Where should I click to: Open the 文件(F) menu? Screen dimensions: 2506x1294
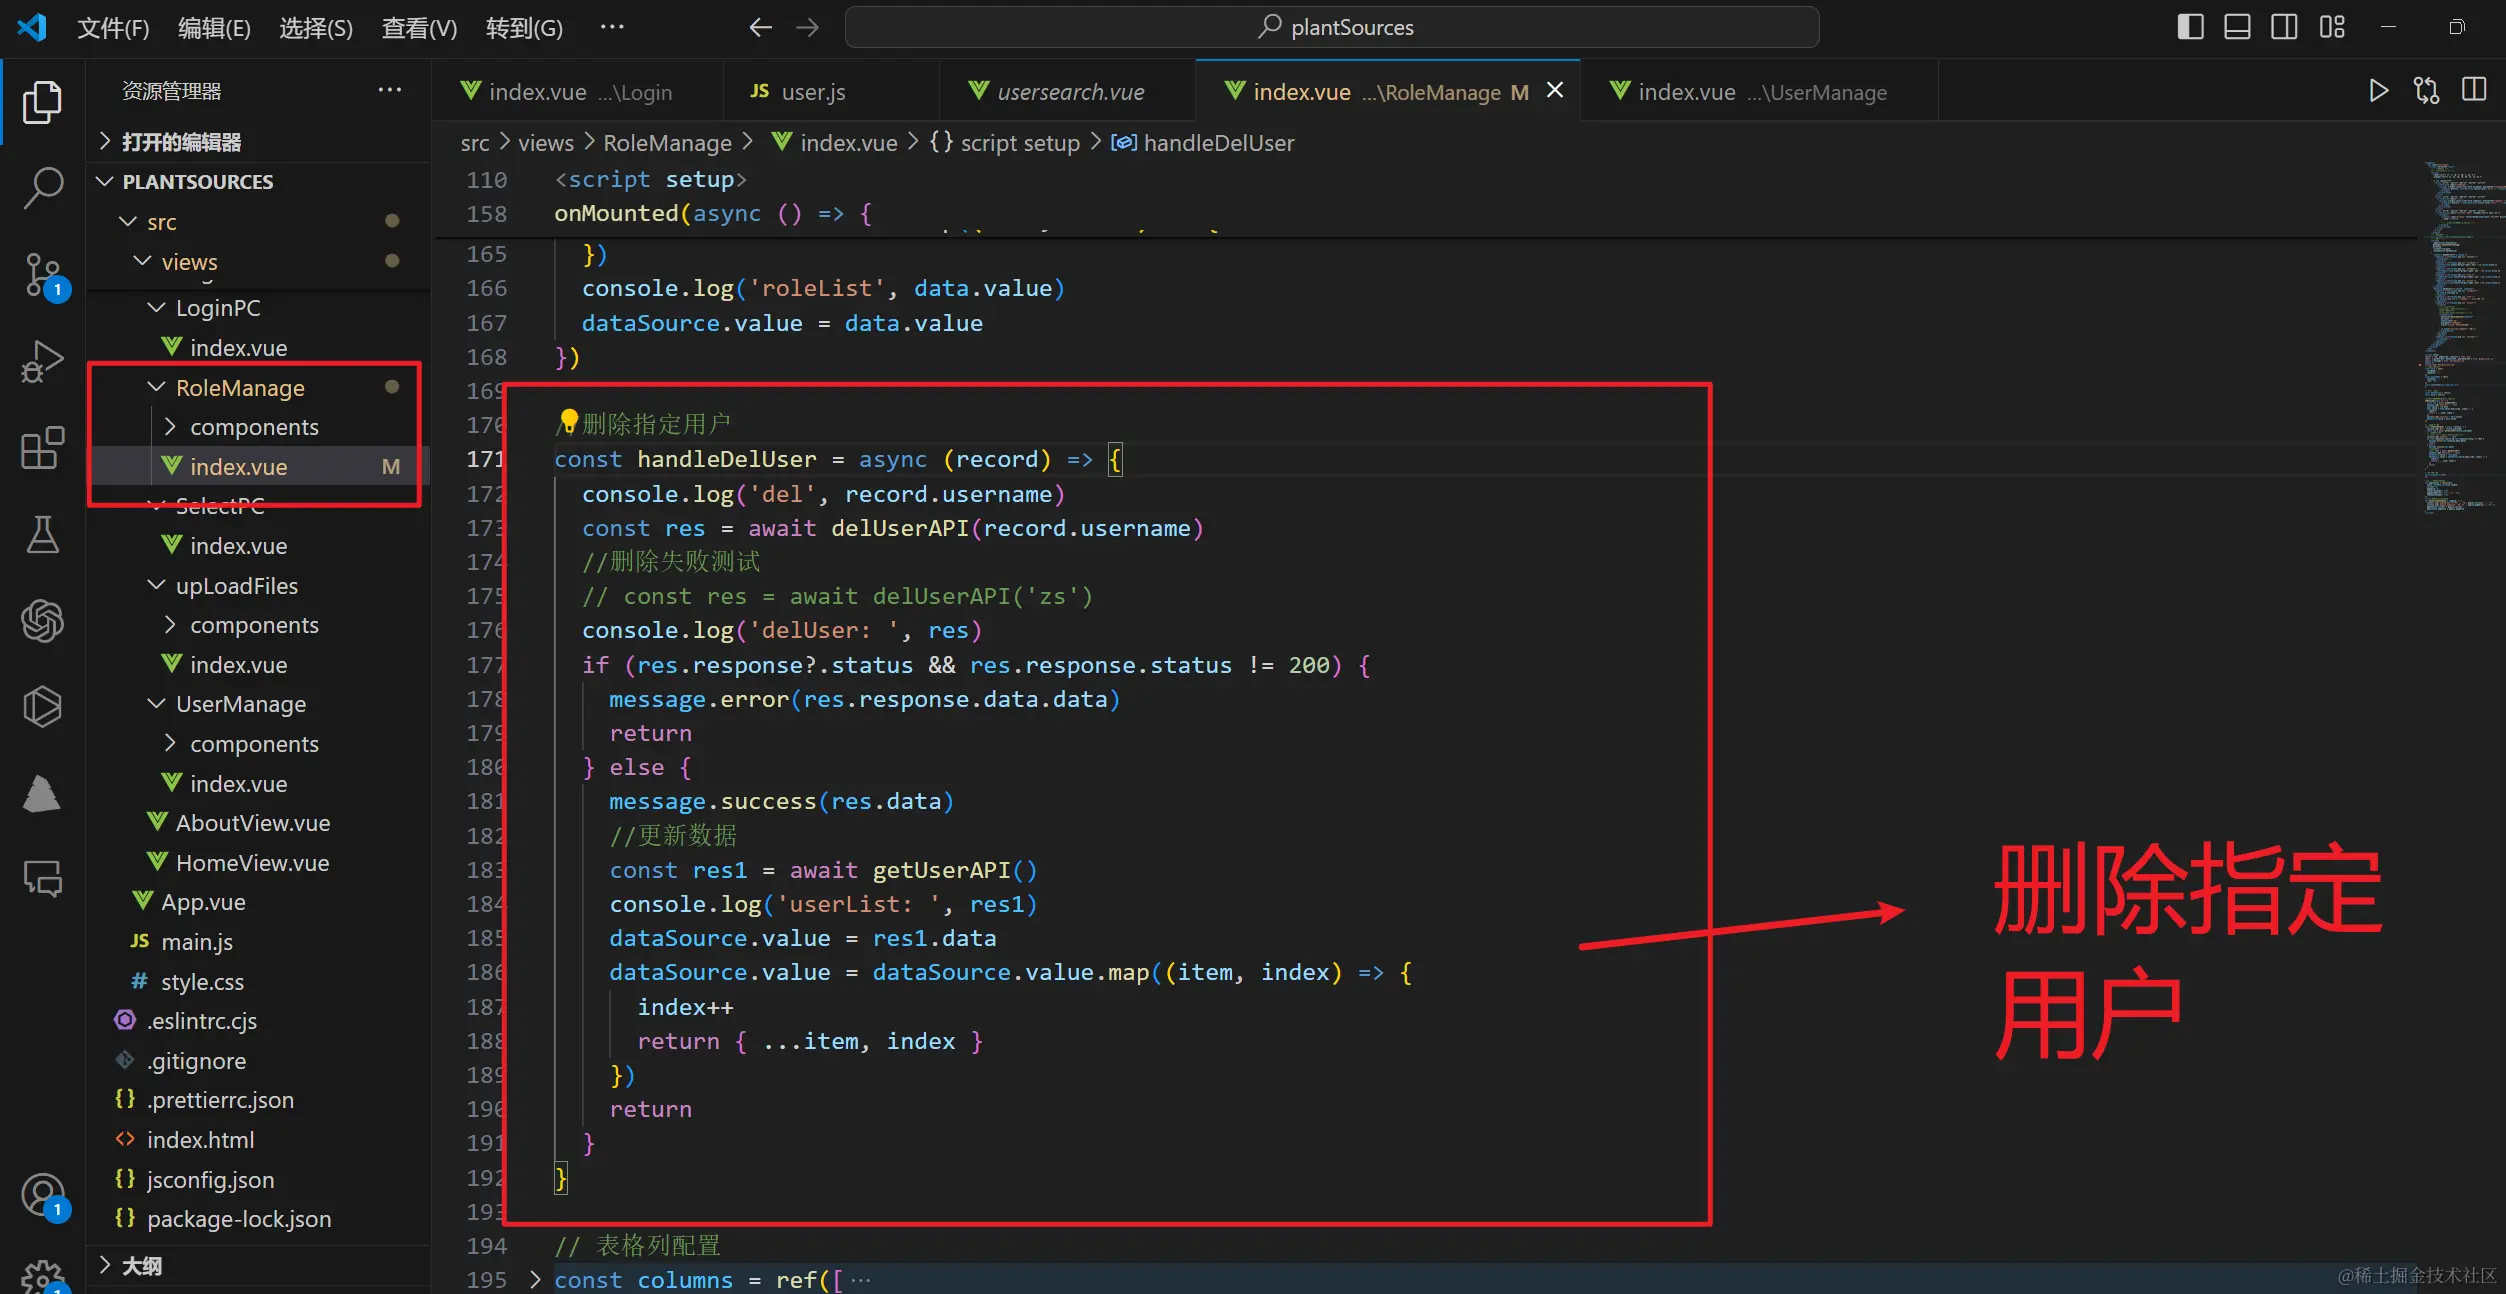[x=113, y=28]
